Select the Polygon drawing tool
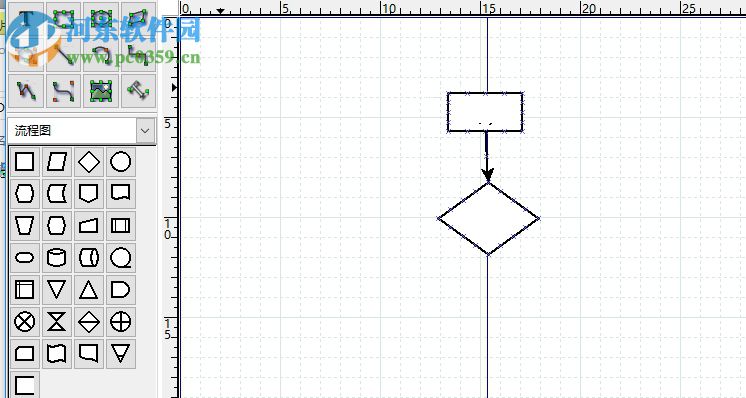 tap(138, 19)
